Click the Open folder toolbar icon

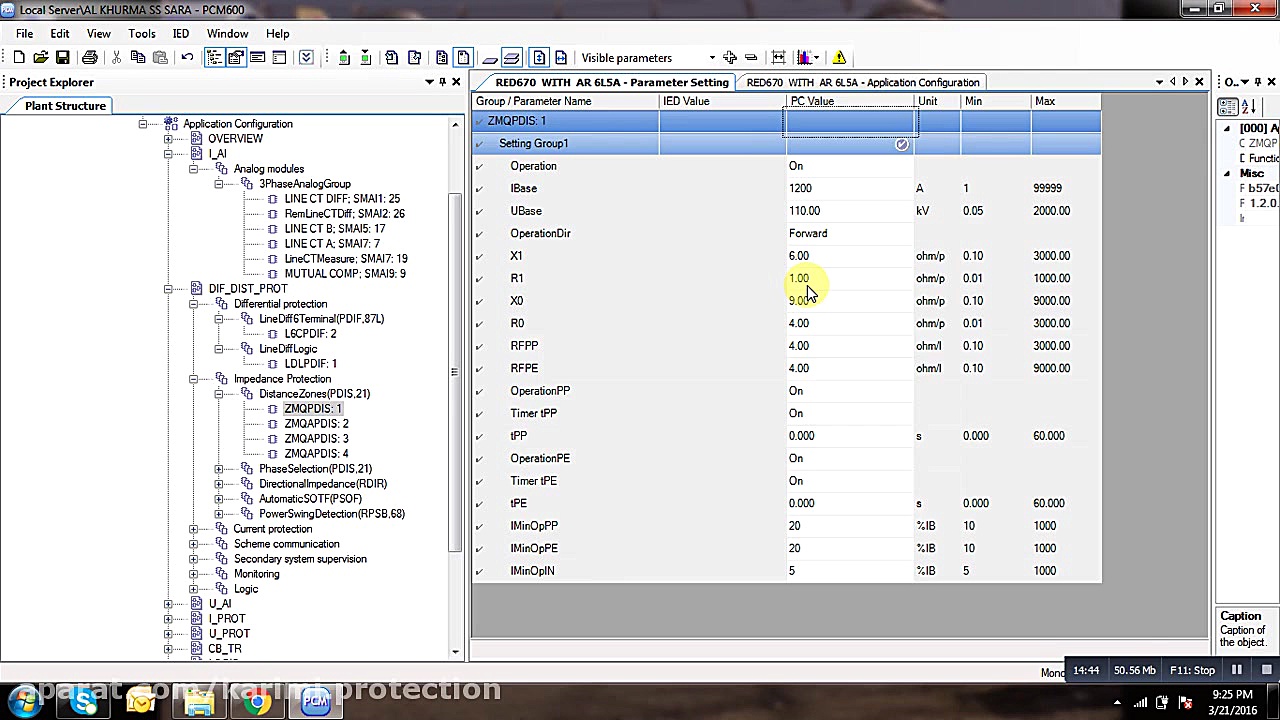(41, 58)
